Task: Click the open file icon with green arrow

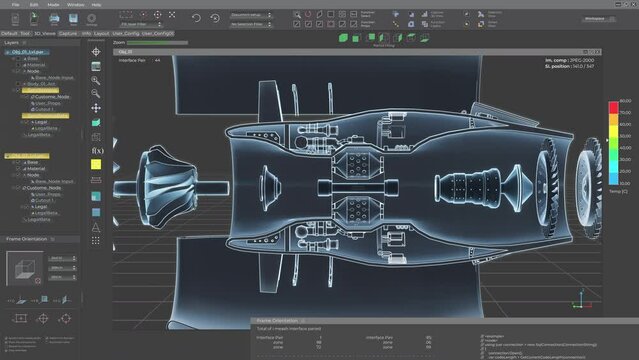Action: point(34,18)
